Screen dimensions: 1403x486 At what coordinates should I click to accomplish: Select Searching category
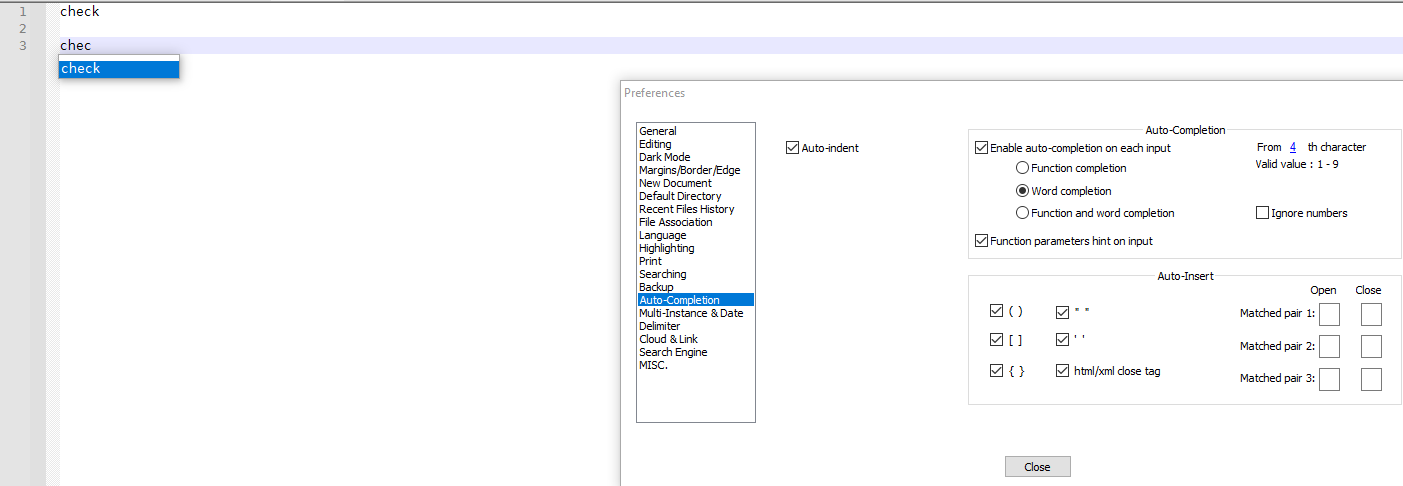(663, 274)
